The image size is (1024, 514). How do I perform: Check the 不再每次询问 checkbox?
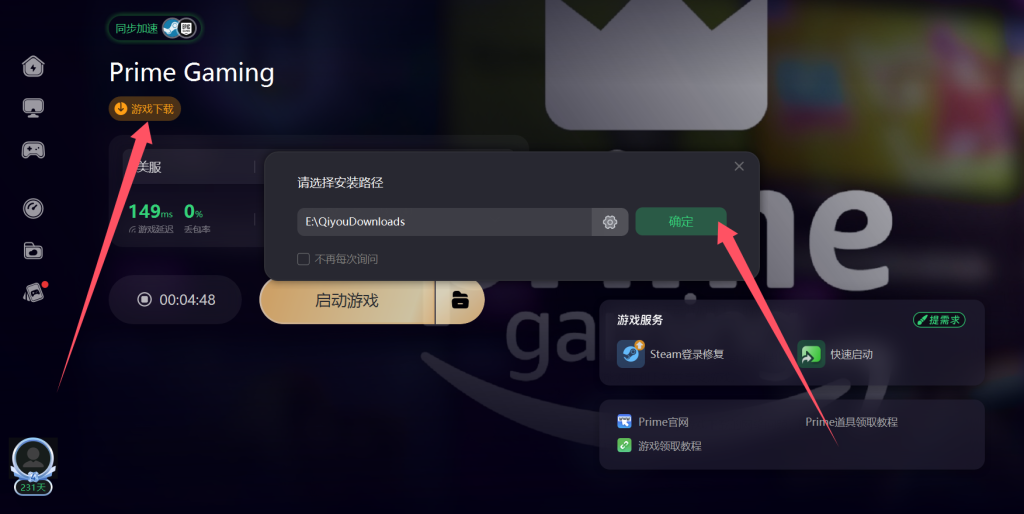pos(303,259)
